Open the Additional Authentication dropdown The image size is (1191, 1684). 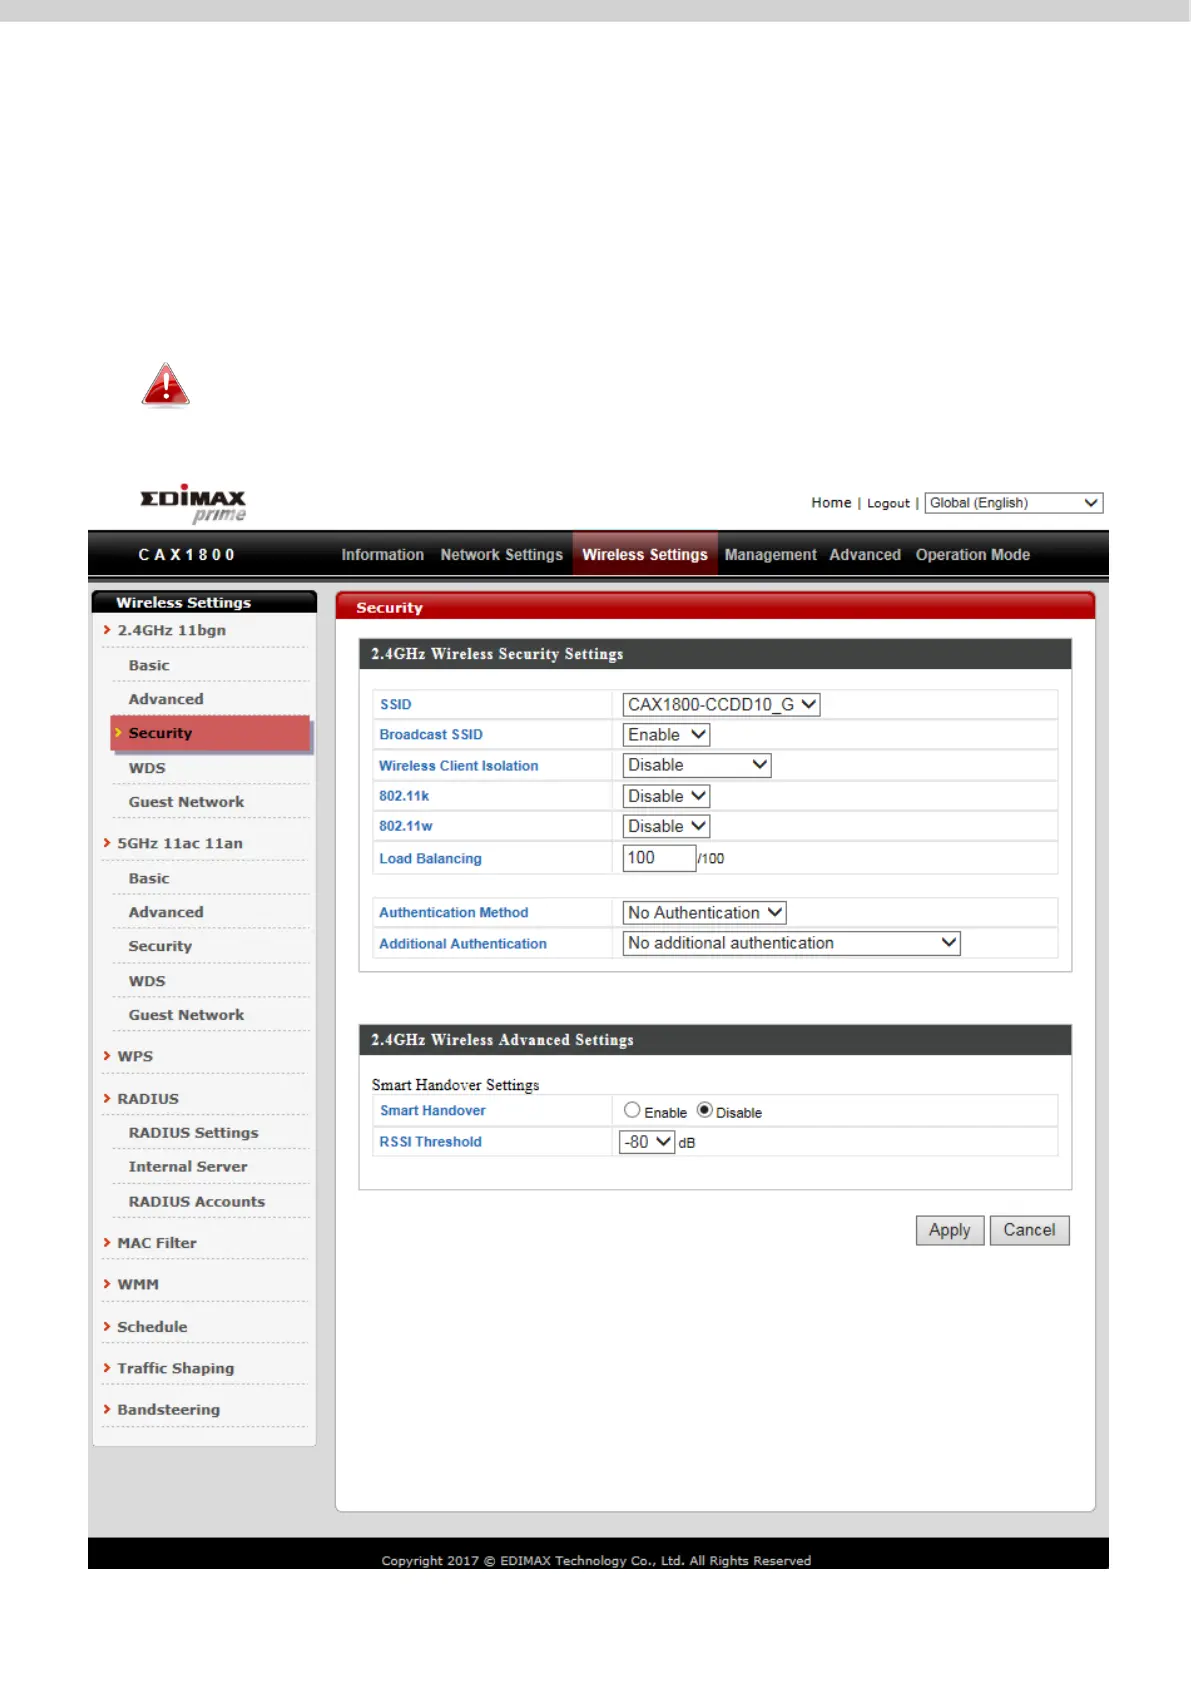pyautogui.click(x=791, y=943)
